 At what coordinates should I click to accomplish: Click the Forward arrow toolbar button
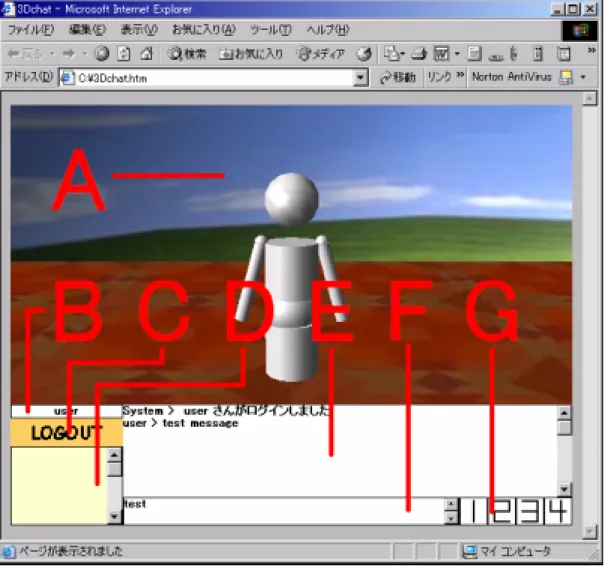coord(69,54)
